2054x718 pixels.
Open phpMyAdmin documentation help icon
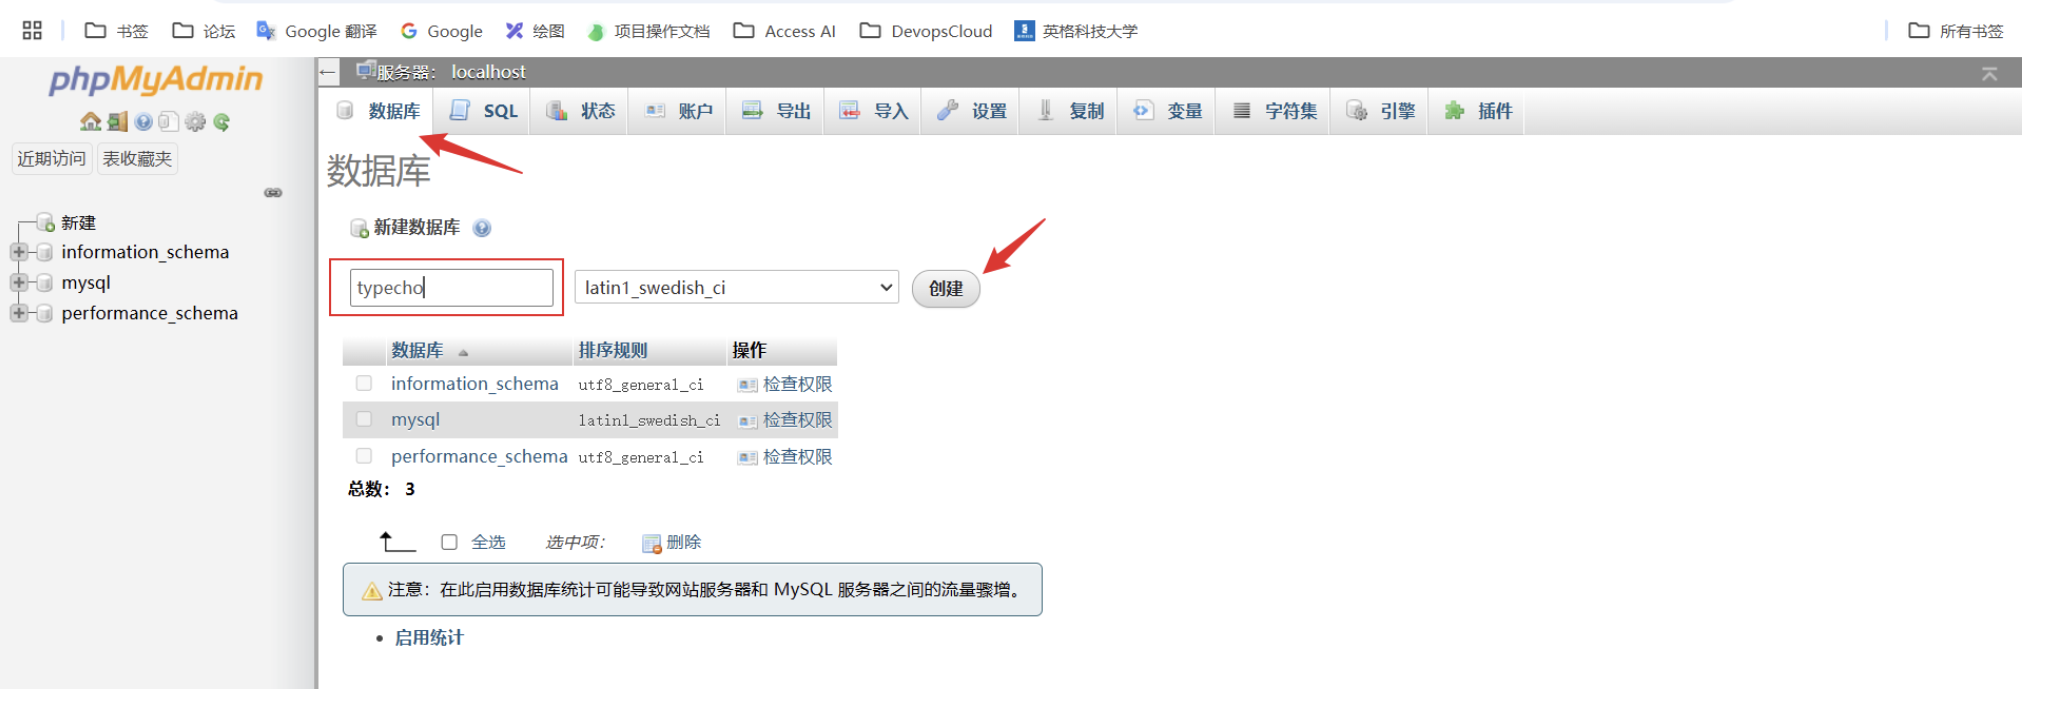[x=143, y=122]
